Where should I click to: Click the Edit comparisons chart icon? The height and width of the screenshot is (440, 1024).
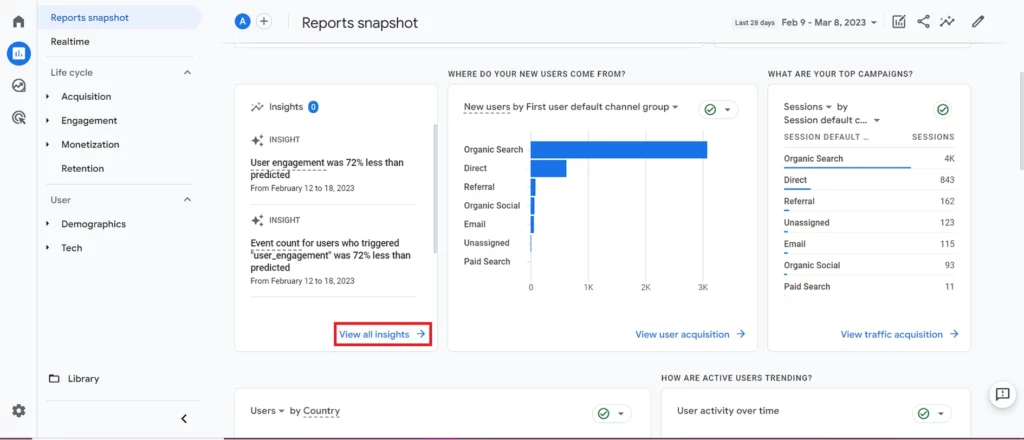(899, 21)
